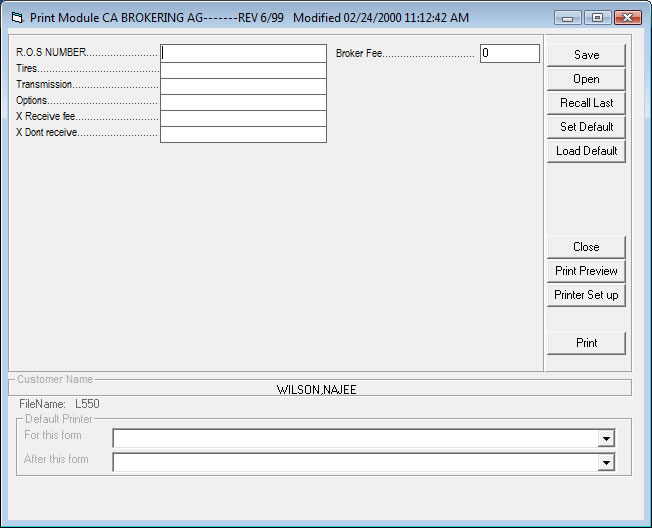Open Printer Set up
Viewport: 652px width, 528px height.
[x=586, y=295]
